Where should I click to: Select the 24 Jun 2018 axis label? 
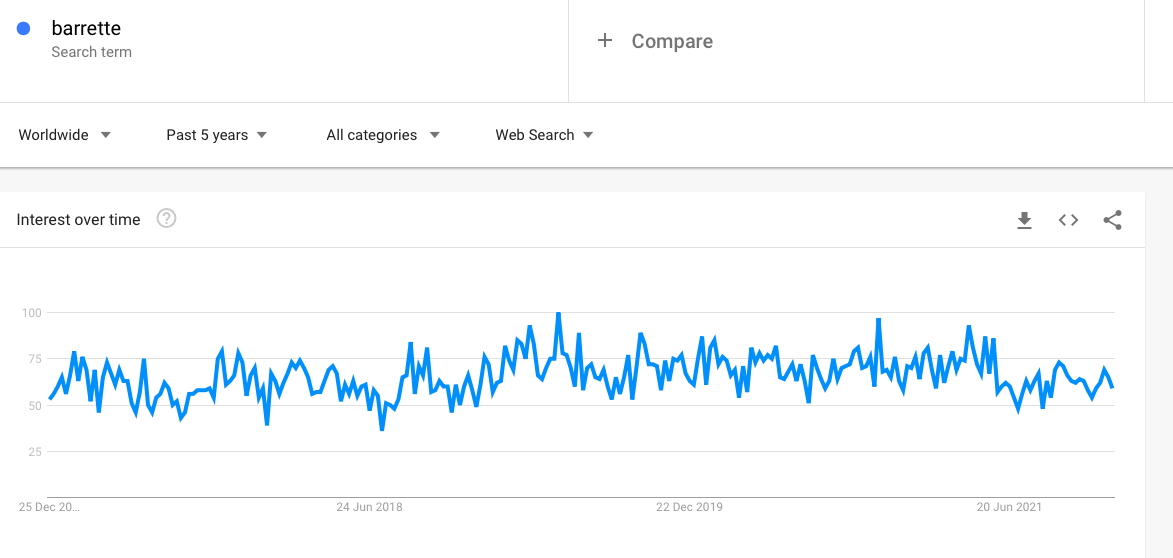point(369,507)
